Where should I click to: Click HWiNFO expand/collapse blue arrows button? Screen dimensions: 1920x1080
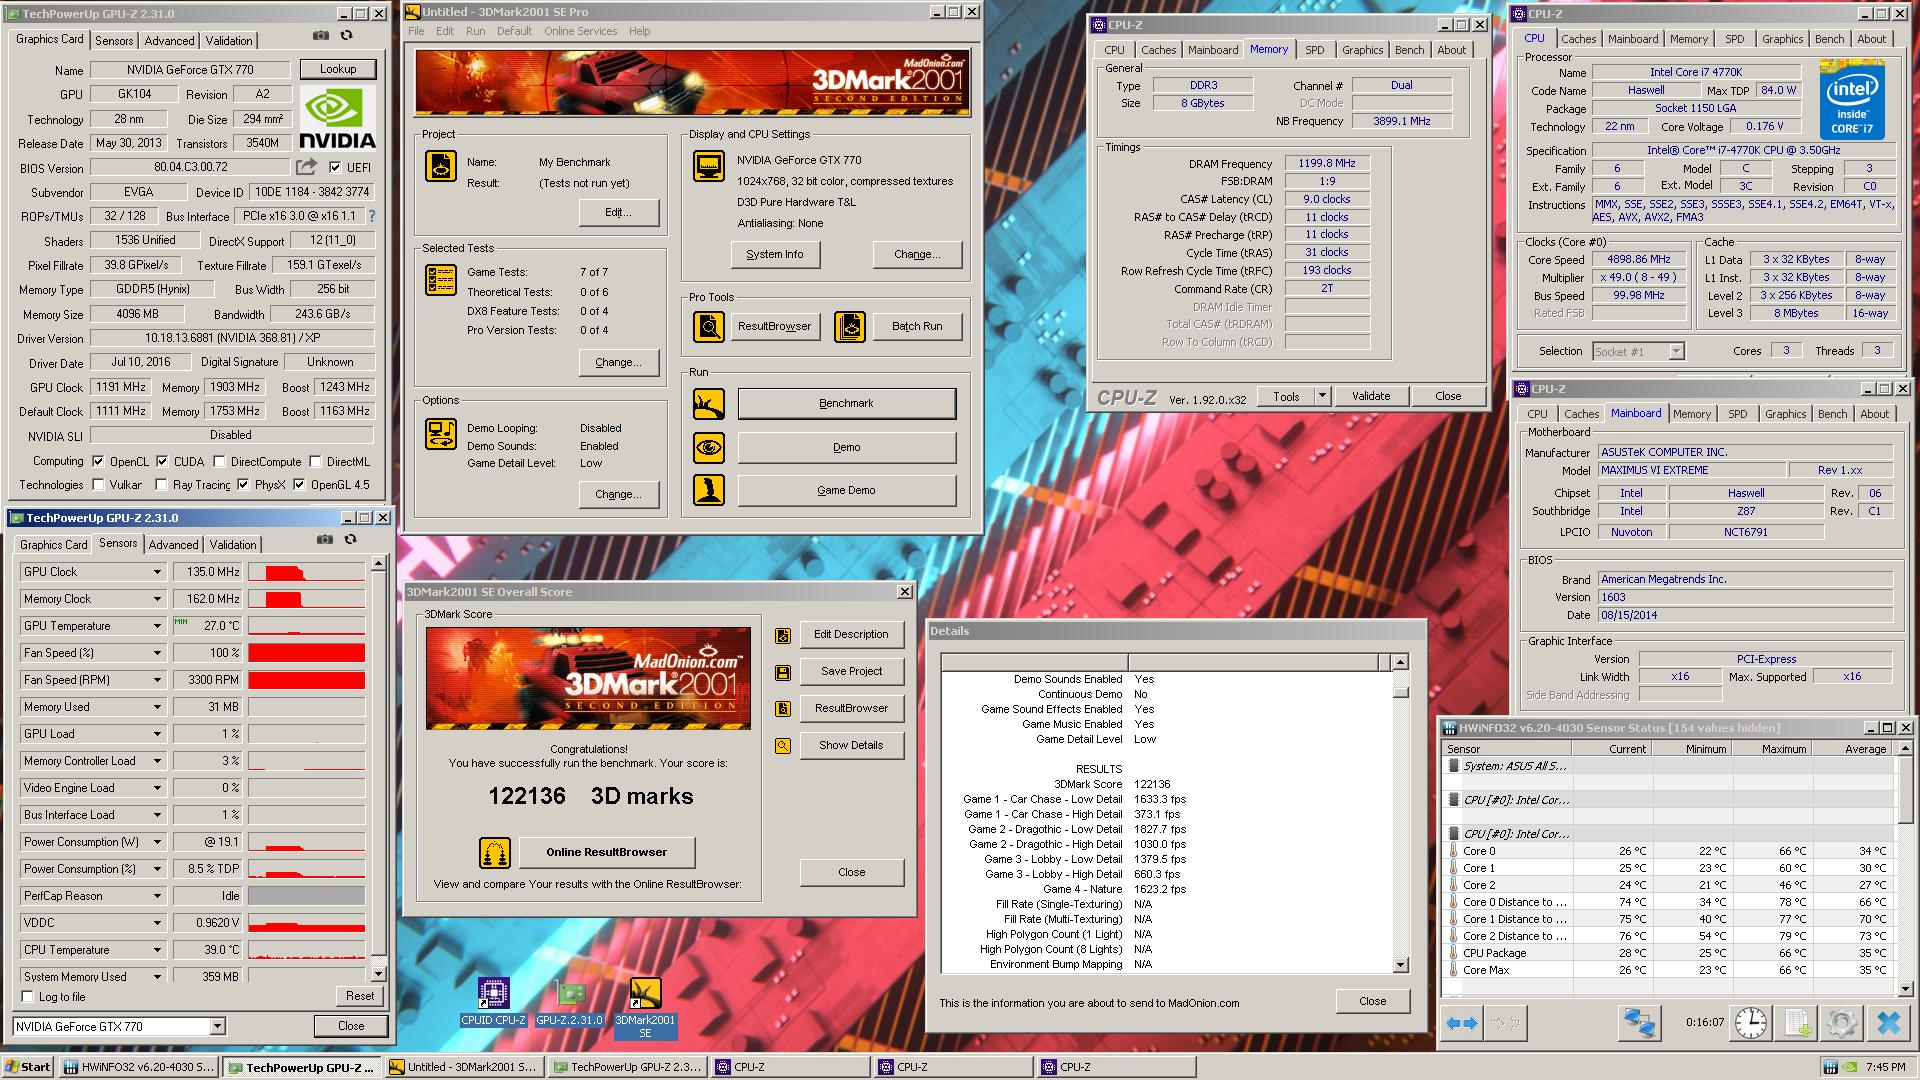coord(1462,1022)
